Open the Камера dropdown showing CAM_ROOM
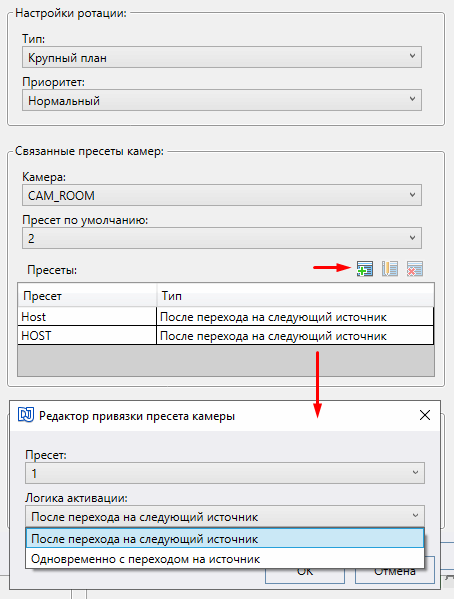454x599 pixels. (x=222, y=195)
